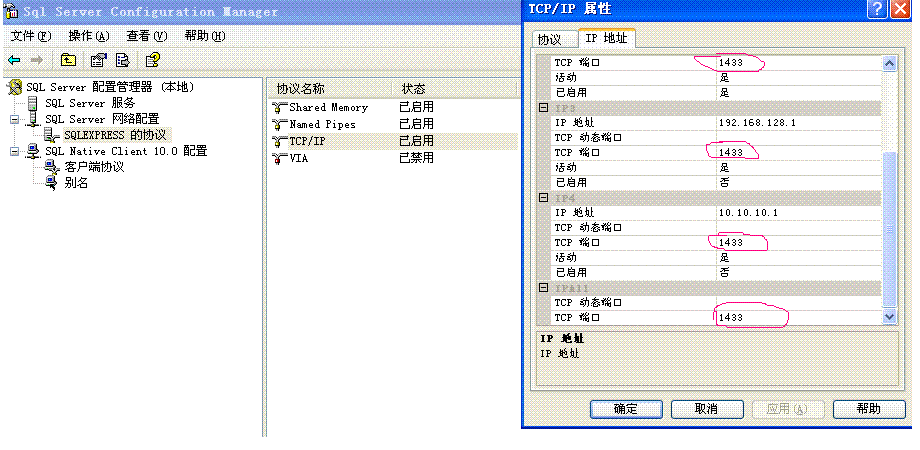Open the Properties toolbar icon

98,59
